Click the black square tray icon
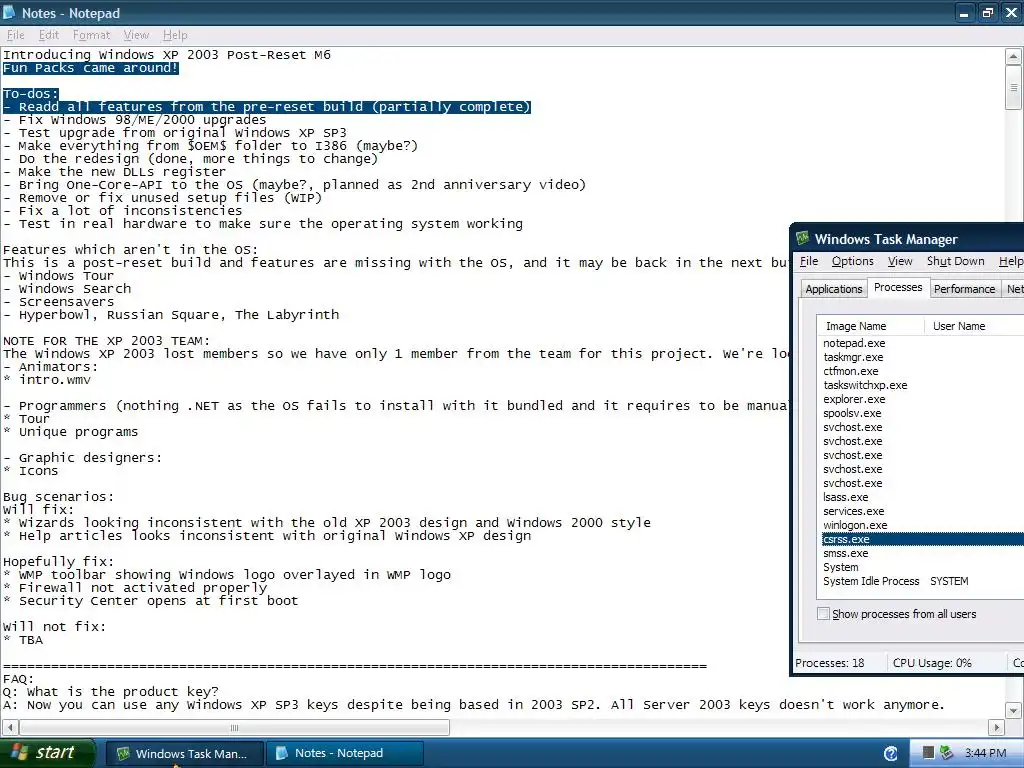 (928, 753)
